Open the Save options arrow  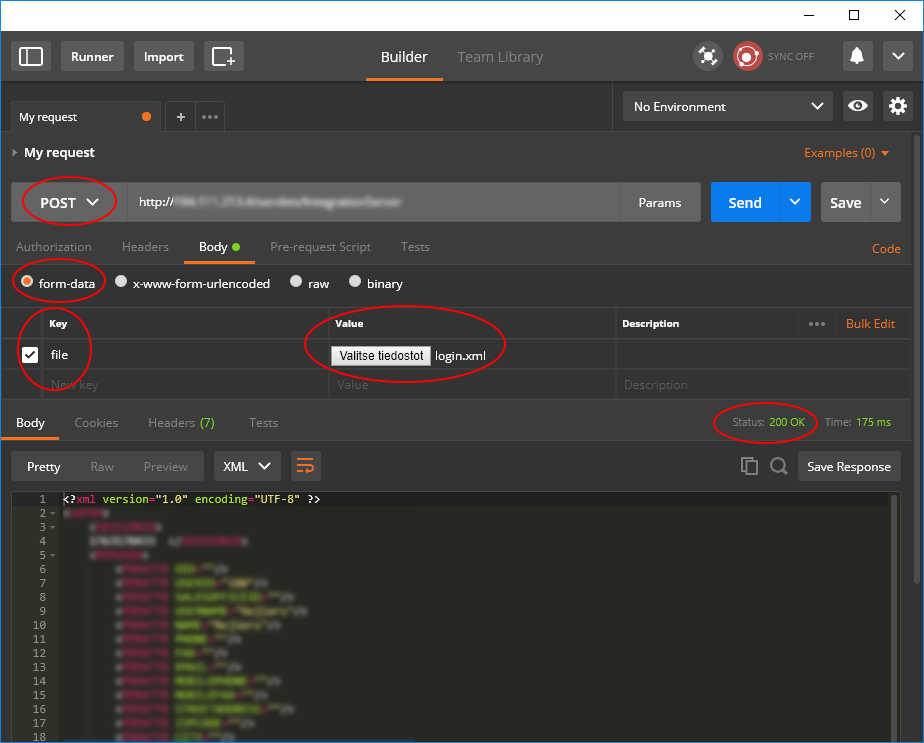pos(885,202)
